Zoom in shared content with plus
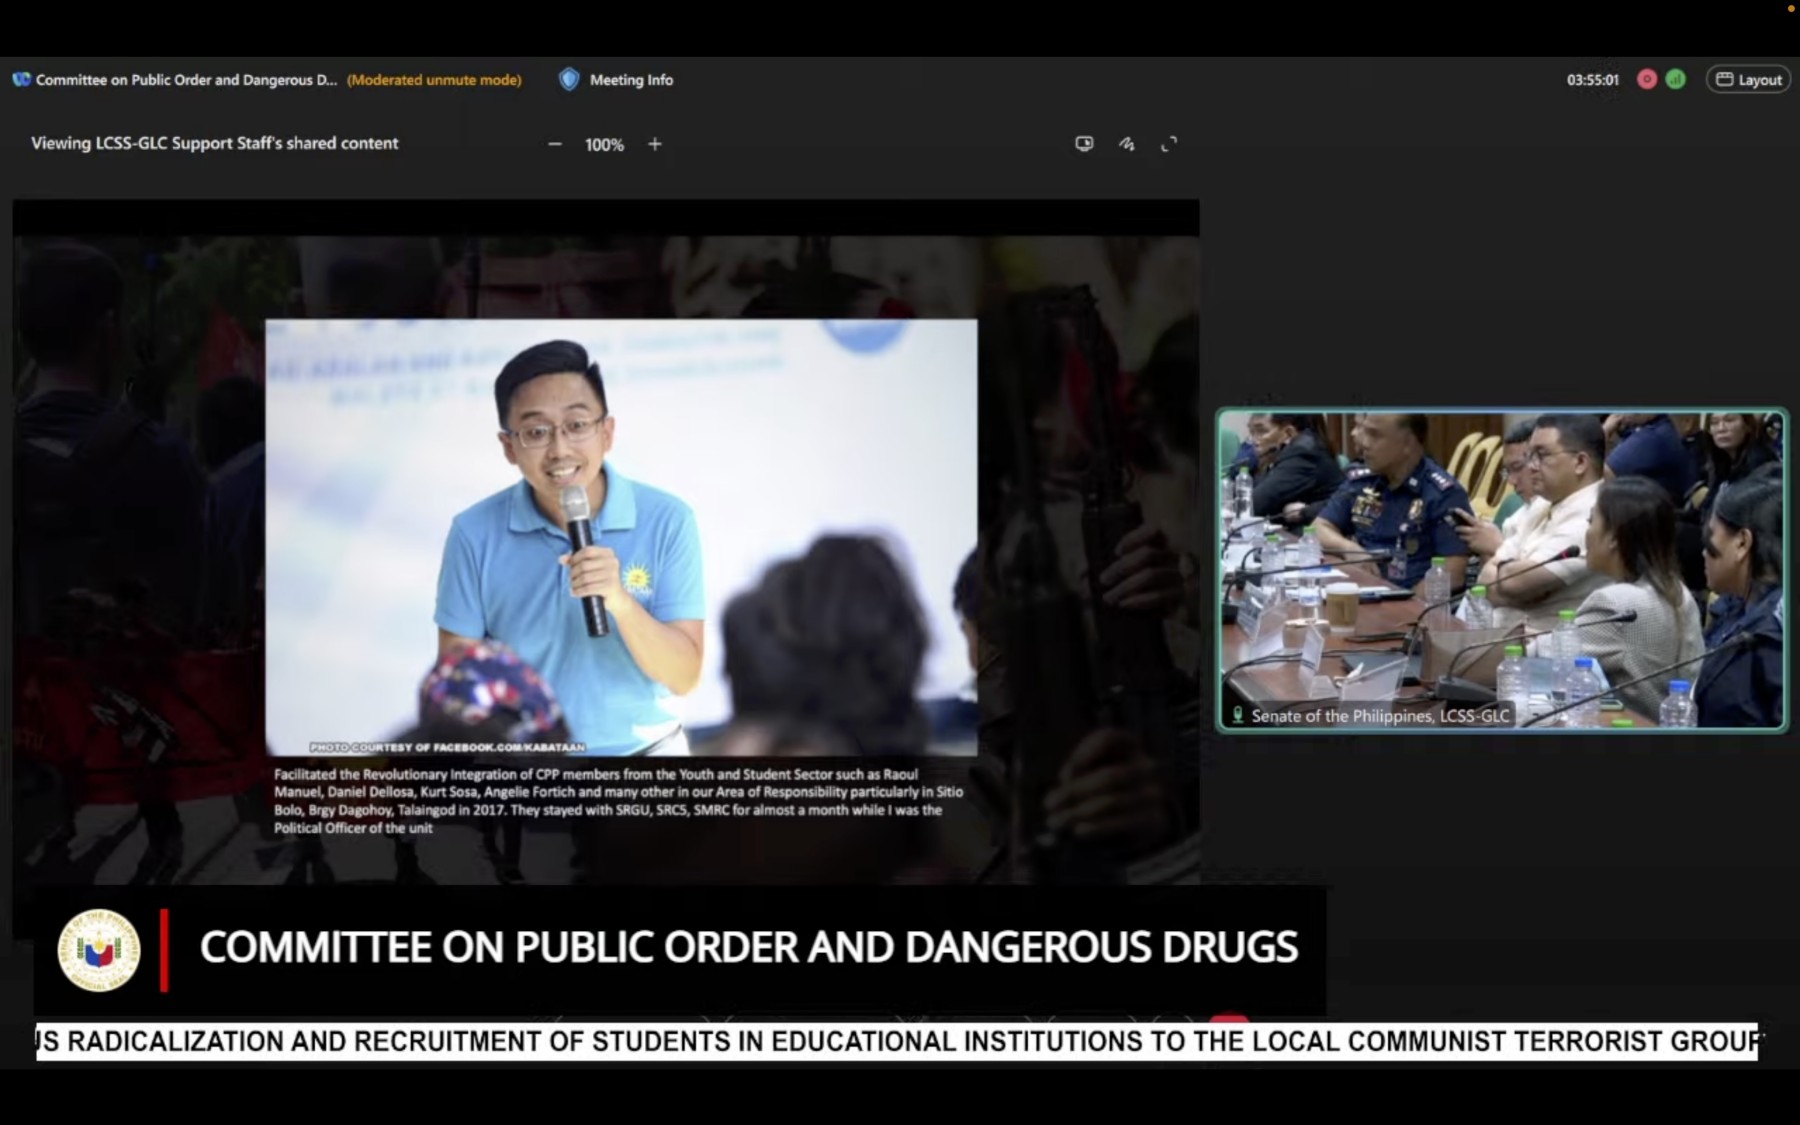Screen dimensions: 1800x1125 tap(655, 144)
